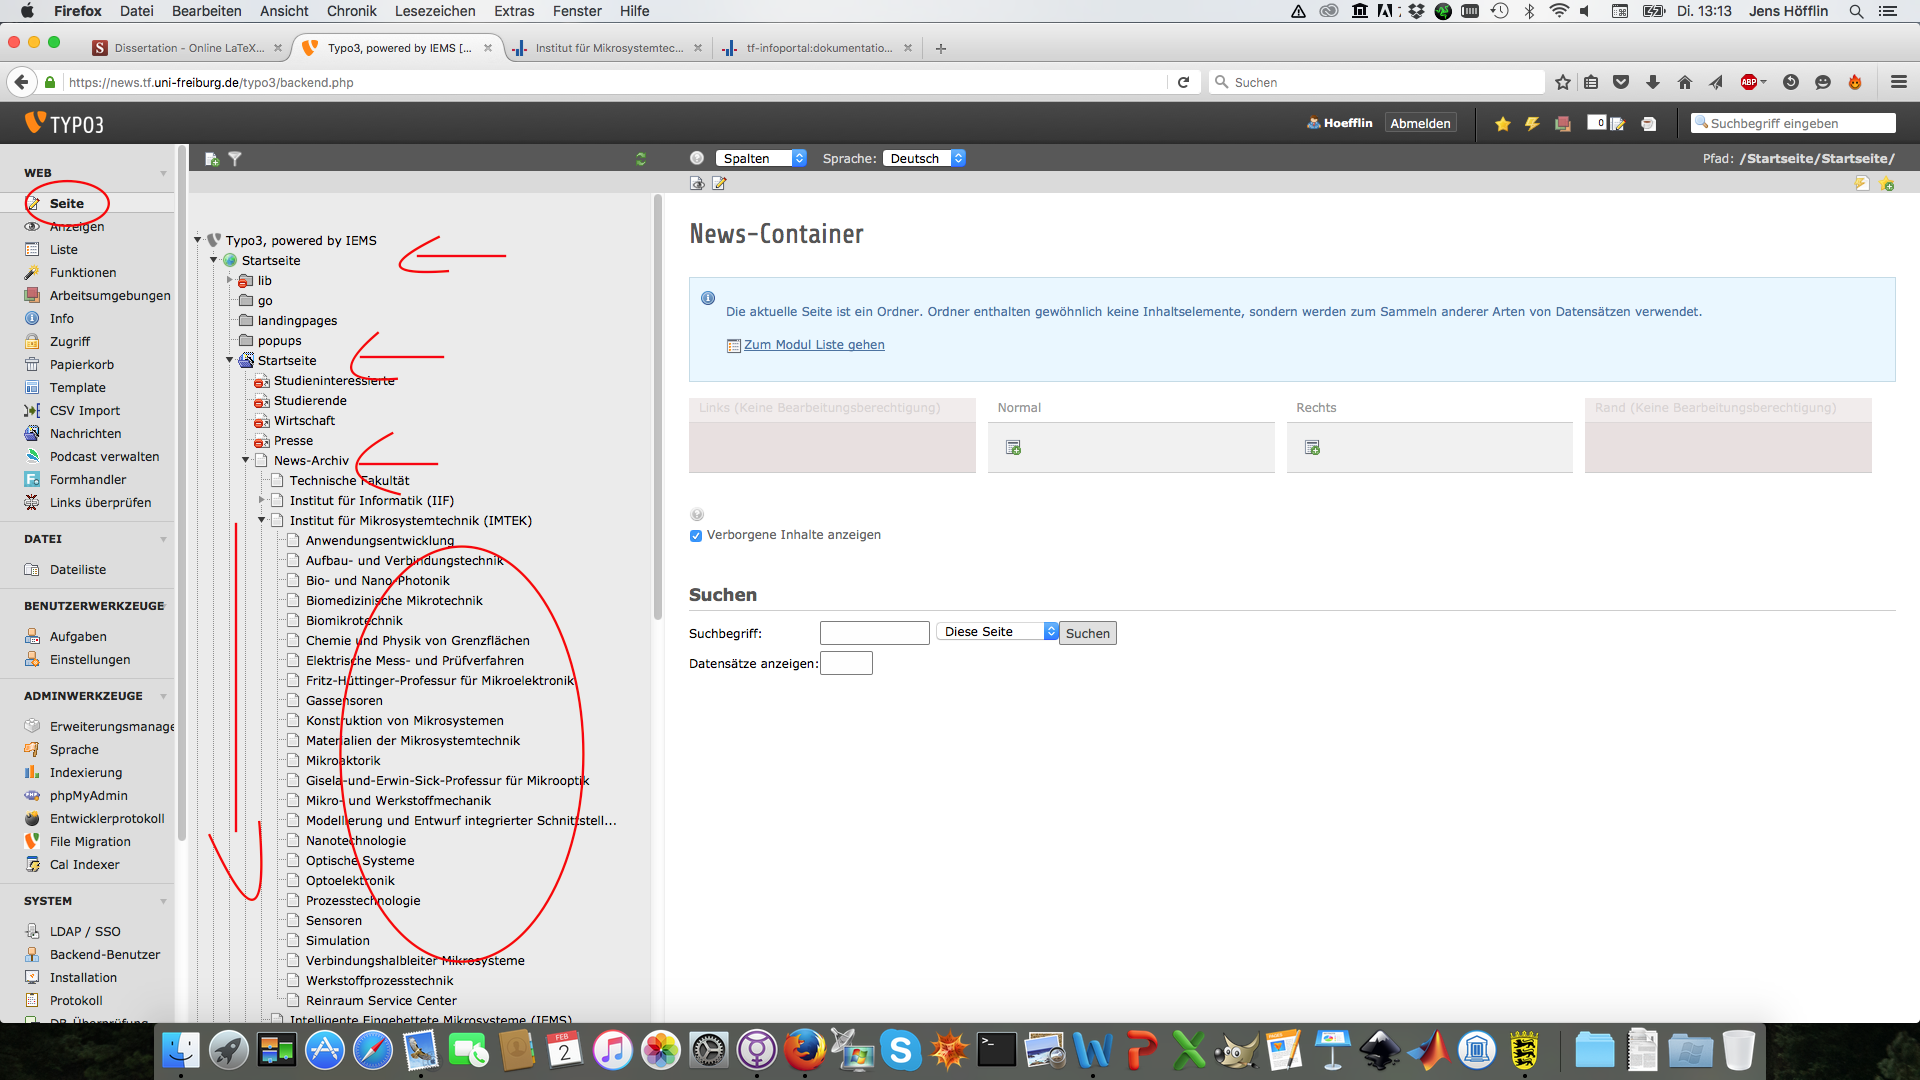Collapse the SYSTEM module group
This screenshot has width=1920, height=1080.
point(163,902)
